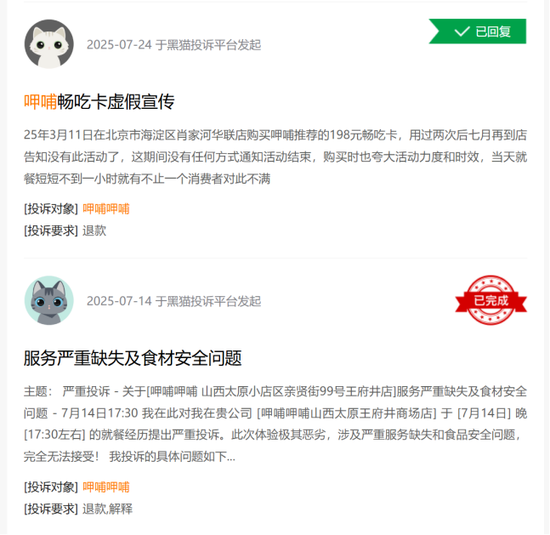
Task: Click the [投诉对象] label in second complaint
Action: tap(51, 487)
